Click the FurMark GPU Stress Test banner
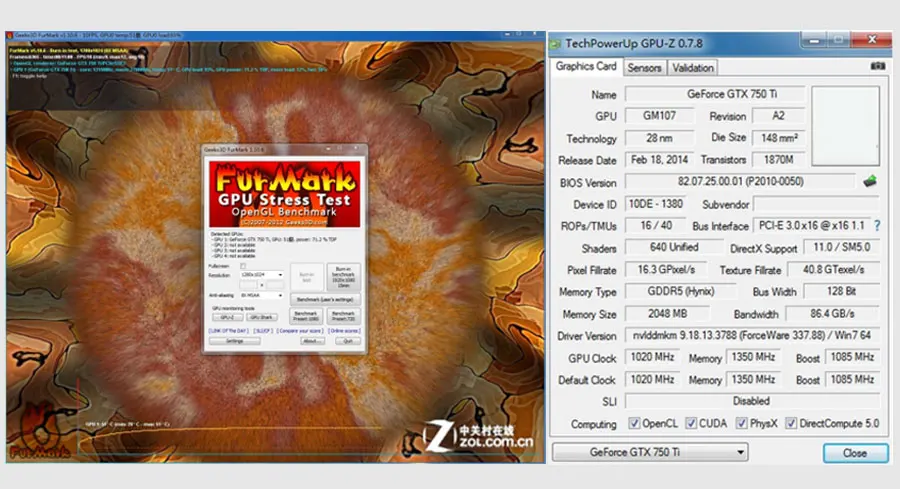The width and height of the screenshot is (900, 489). coord(285,194)
